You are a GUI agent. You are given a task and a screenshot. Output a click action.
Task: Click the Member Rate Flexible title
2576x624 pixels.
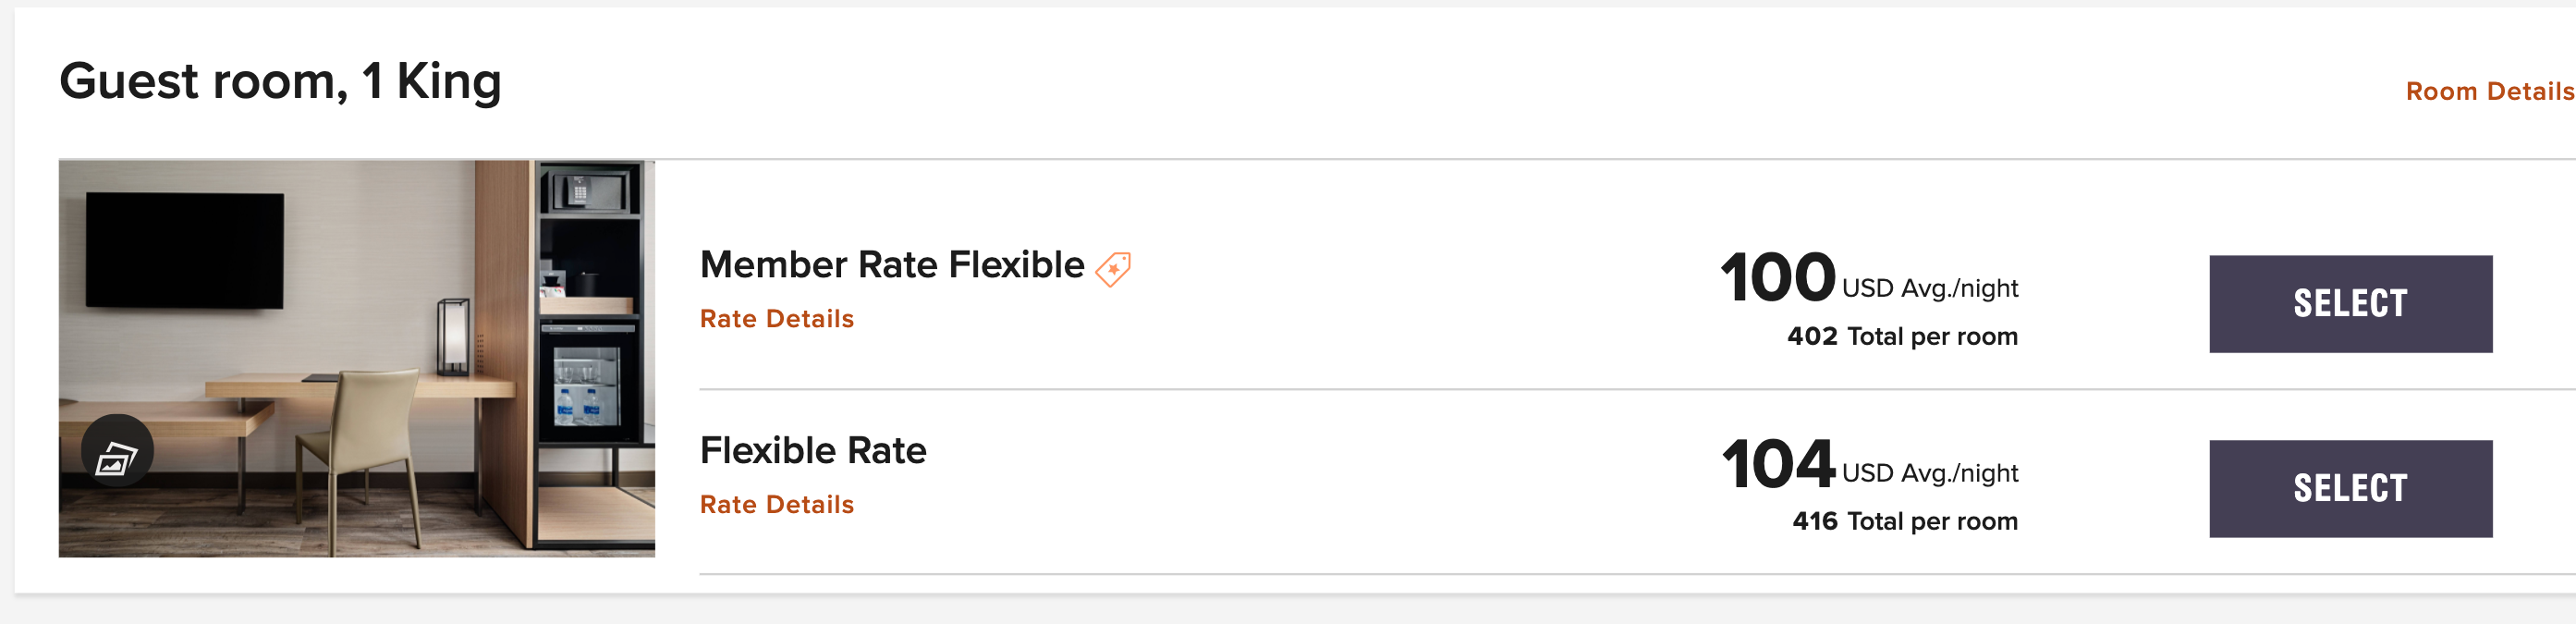point(891,265)
